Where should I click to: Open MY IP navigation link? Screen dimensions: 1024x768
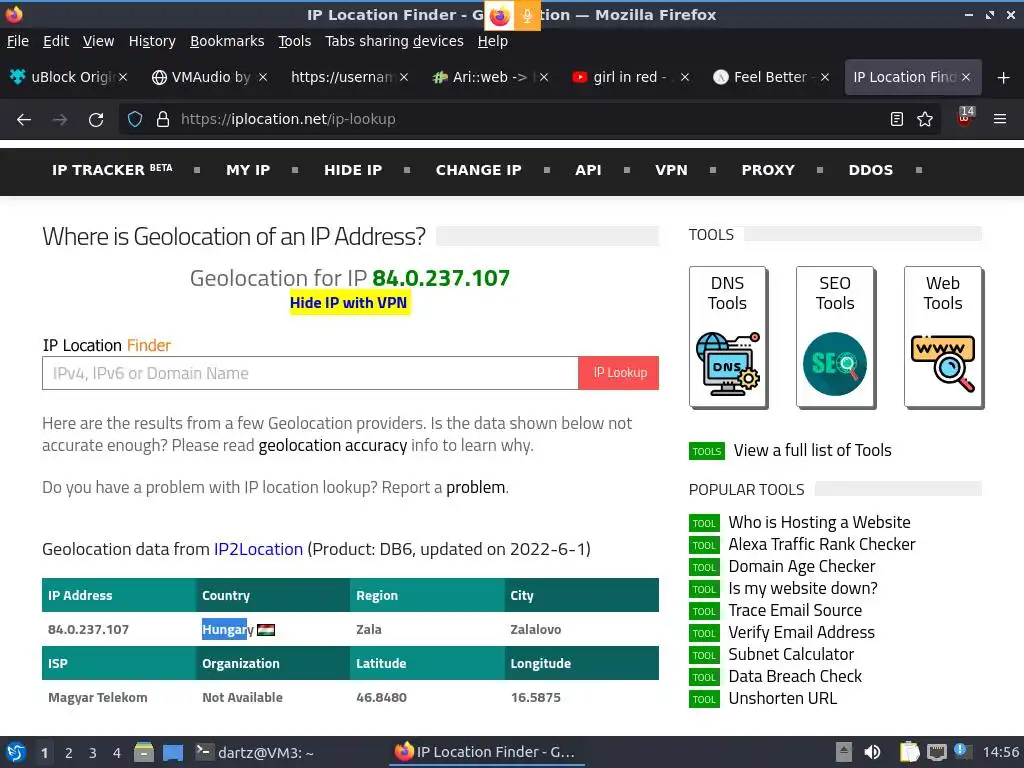click(x=248, y=170)
